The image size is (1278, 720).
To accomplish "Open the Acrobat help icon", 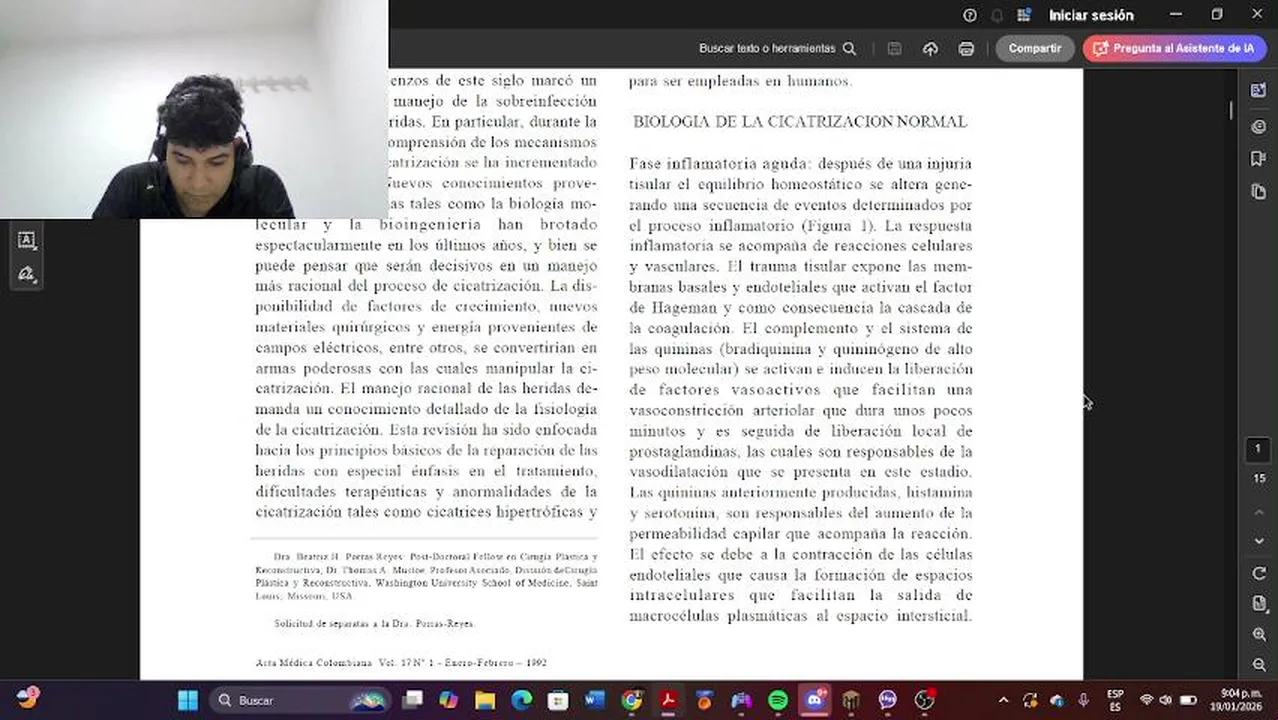I will (x=970, y=15).
